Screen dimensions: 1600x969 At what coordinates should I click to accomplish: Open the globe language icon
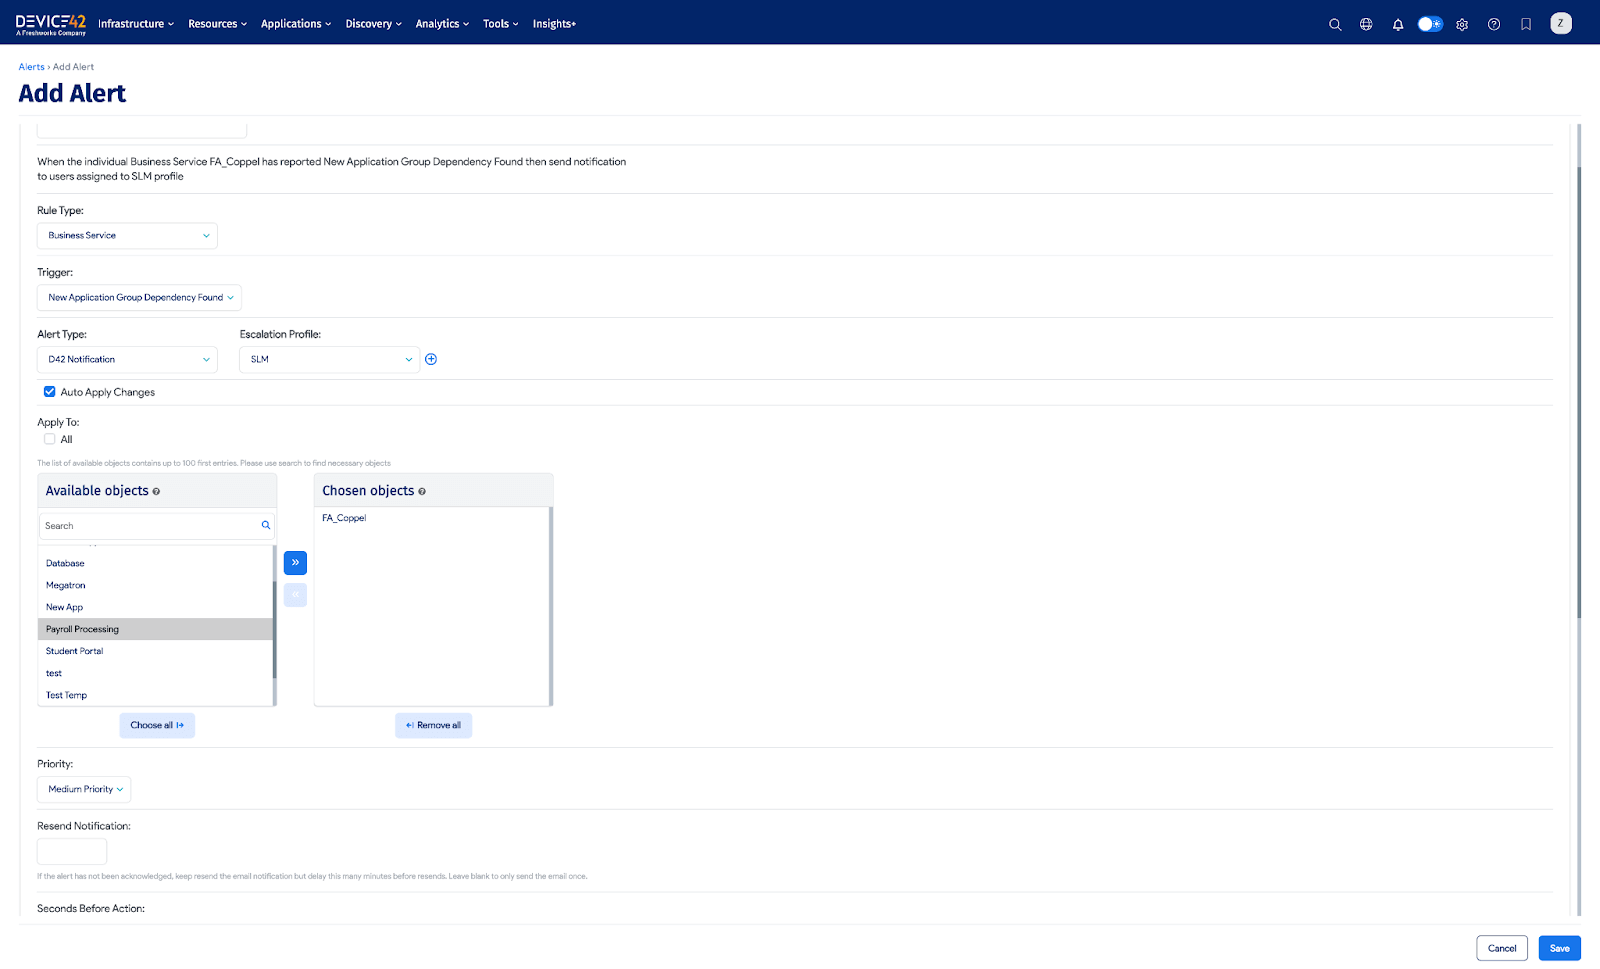click(1366, 24)
